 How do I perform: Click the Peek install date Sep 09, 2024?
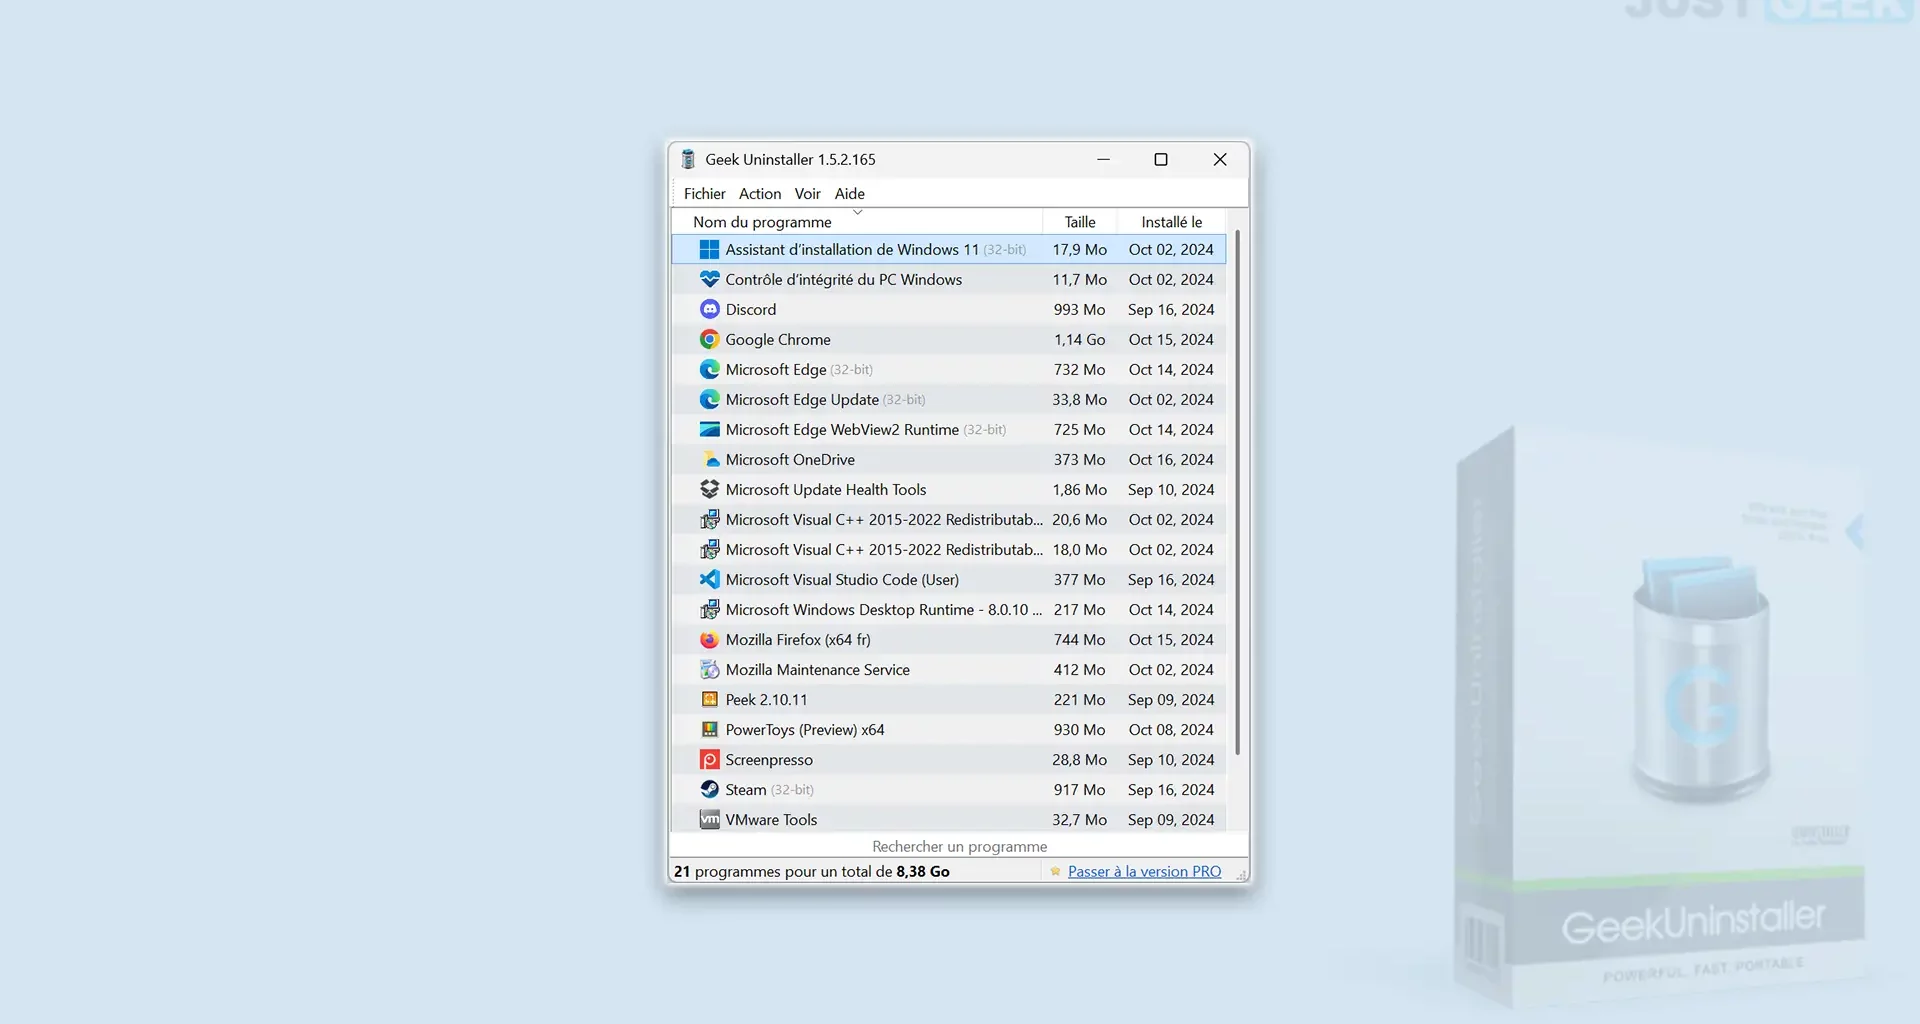(x=1171, y=700)
